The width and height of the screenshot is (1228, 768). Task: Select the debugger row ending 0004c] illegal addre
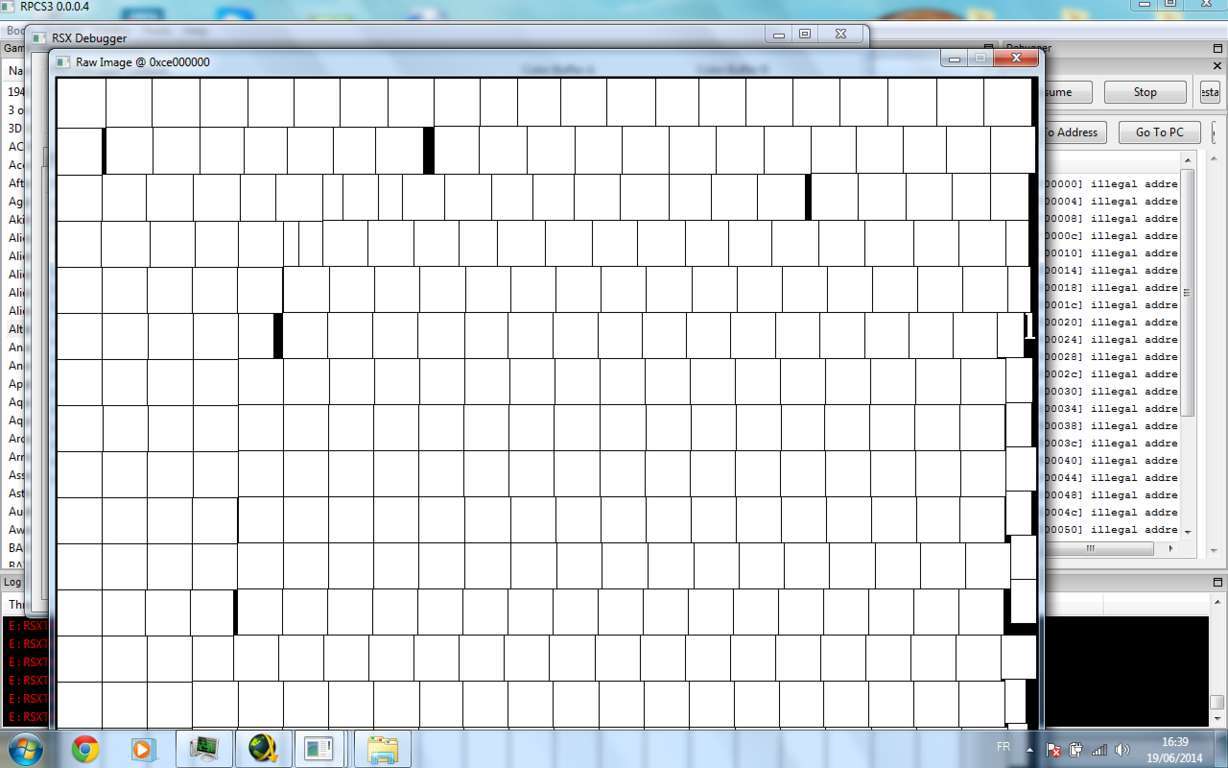1112,512
